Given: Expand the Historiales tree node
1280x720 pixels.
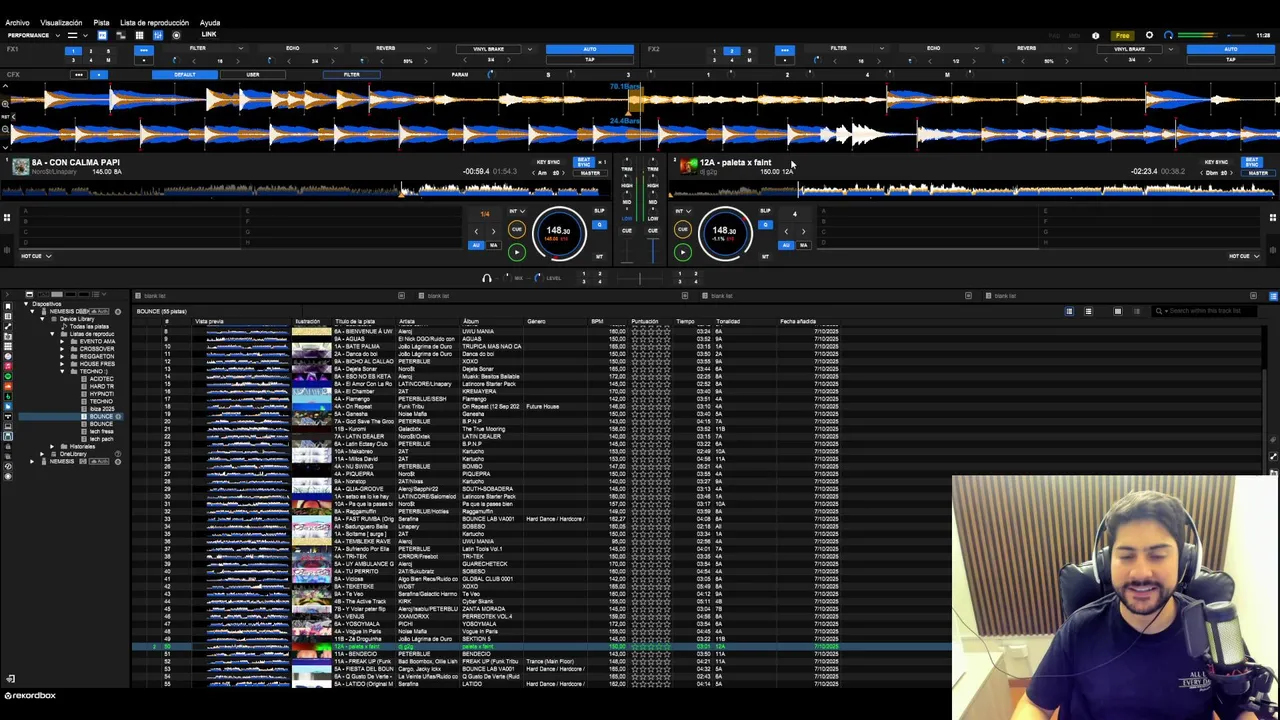Looking at the screenshot, I should click(x=53, y=446).
